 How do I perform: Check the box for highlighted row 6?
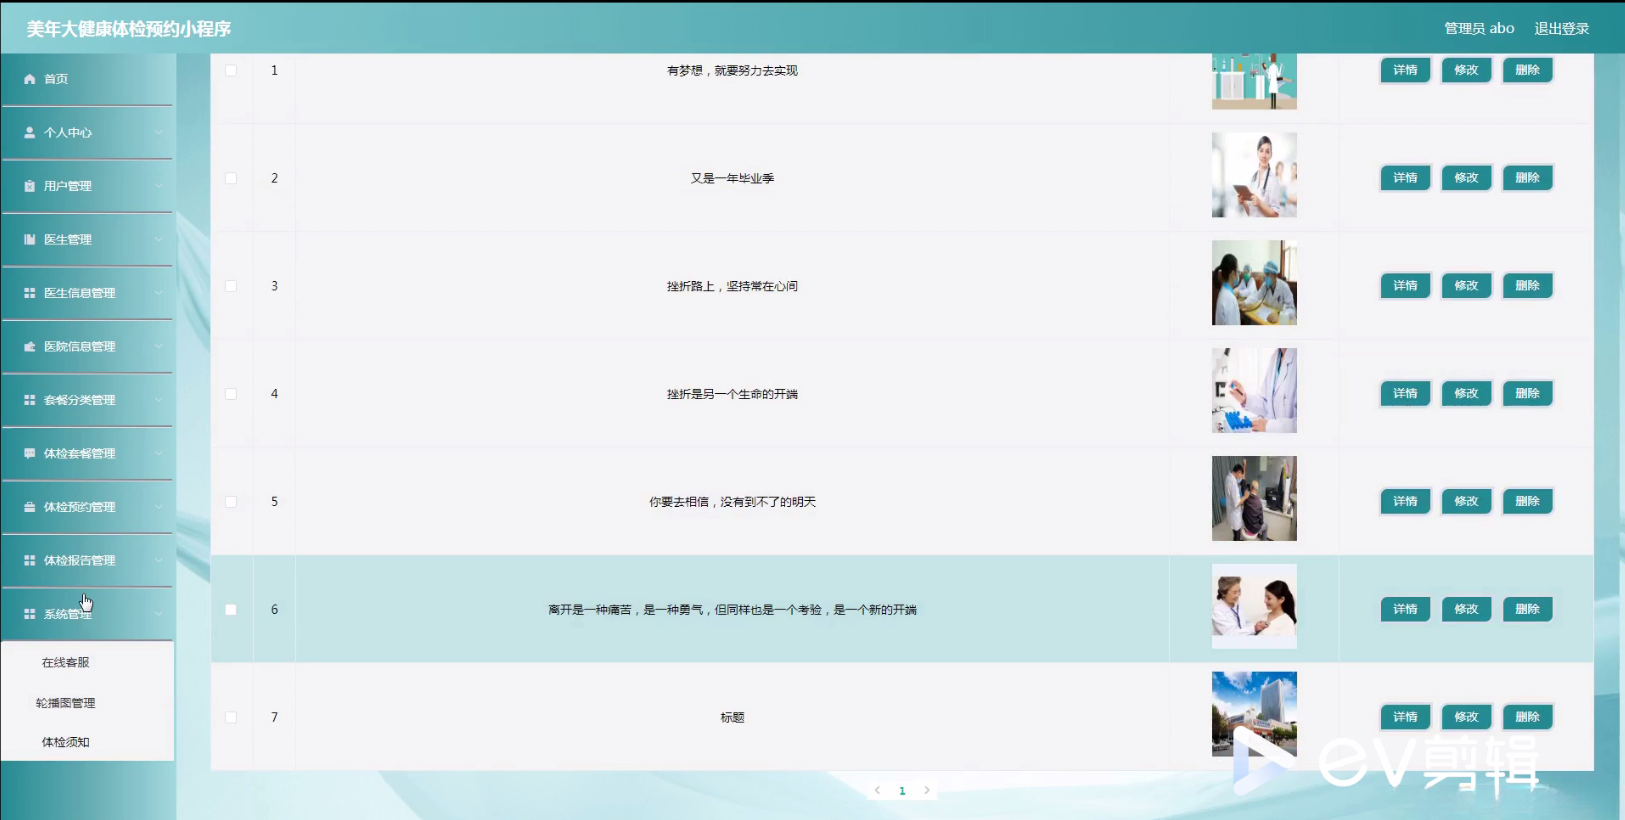(x=231, y=610)
